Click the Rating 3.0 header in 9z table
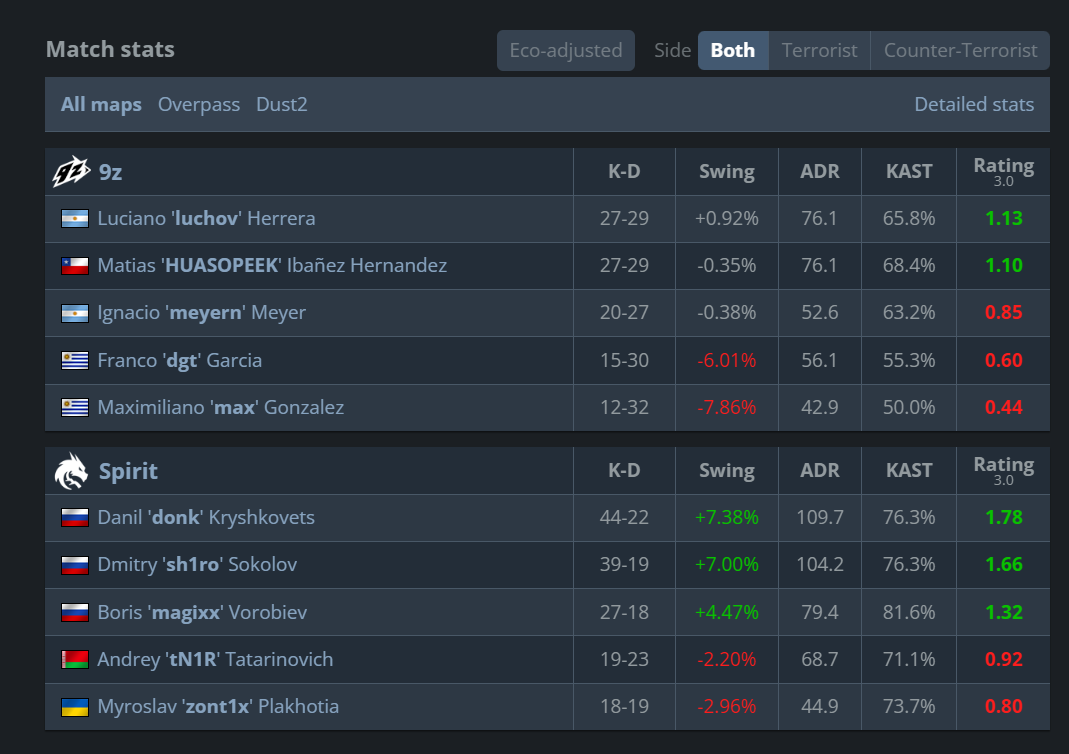The width and height of the screenshot is (1069, 754). 1004,171
